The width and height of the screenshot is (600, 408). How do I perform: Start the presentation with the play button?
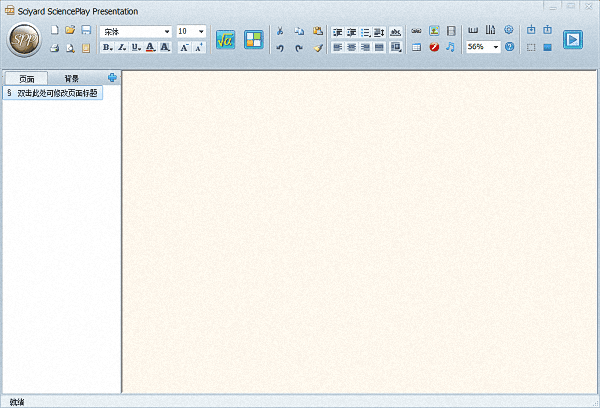coord(573,40)
